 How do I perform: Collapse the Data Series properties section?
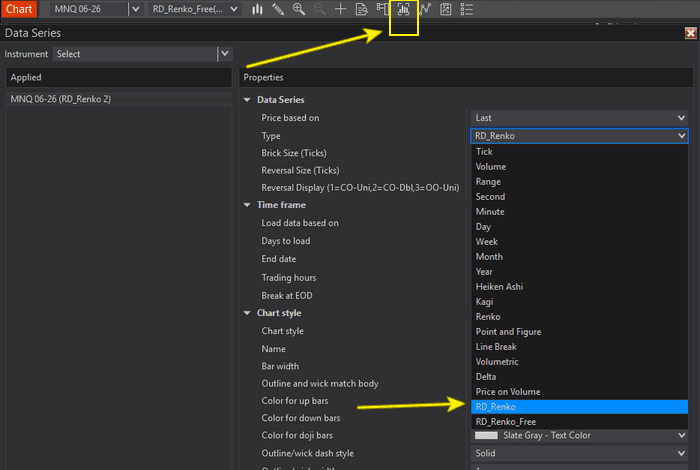click(247, 100)
